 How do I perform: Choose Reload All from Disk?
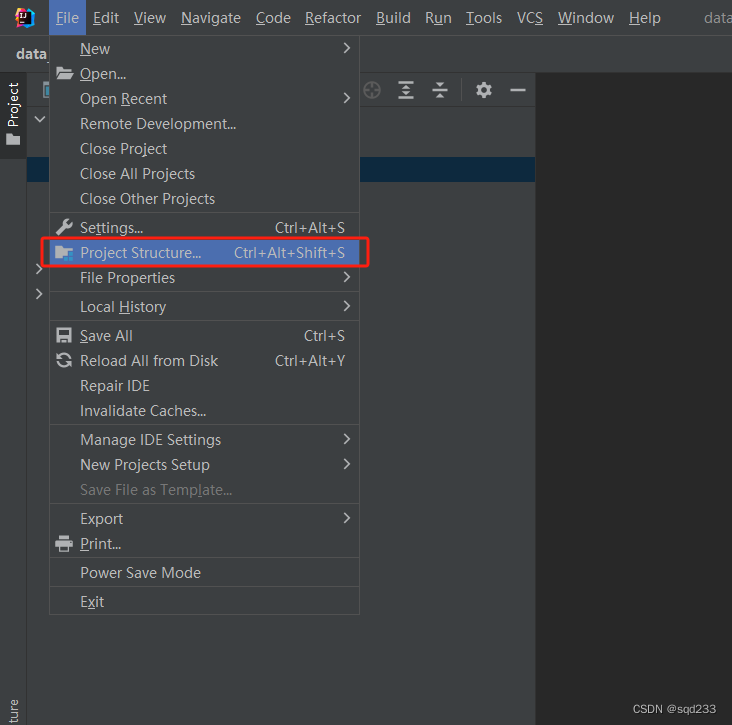click(204, 361)
